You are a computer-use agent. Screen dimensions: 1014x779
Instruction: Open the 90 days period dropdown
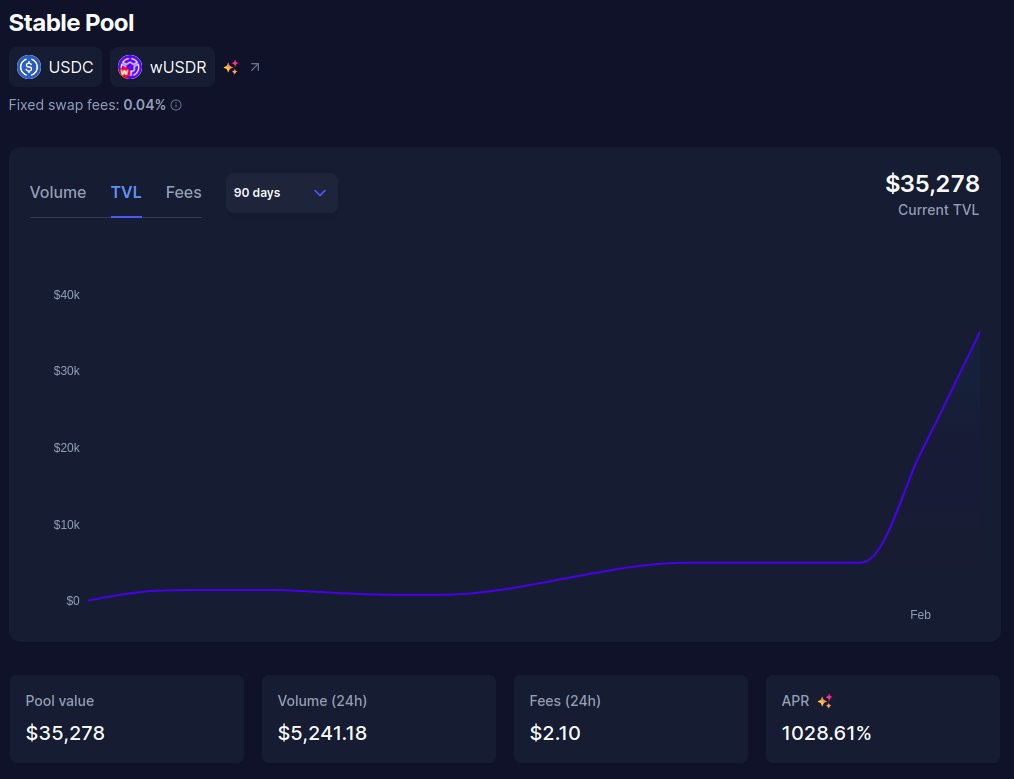(281, 193)
